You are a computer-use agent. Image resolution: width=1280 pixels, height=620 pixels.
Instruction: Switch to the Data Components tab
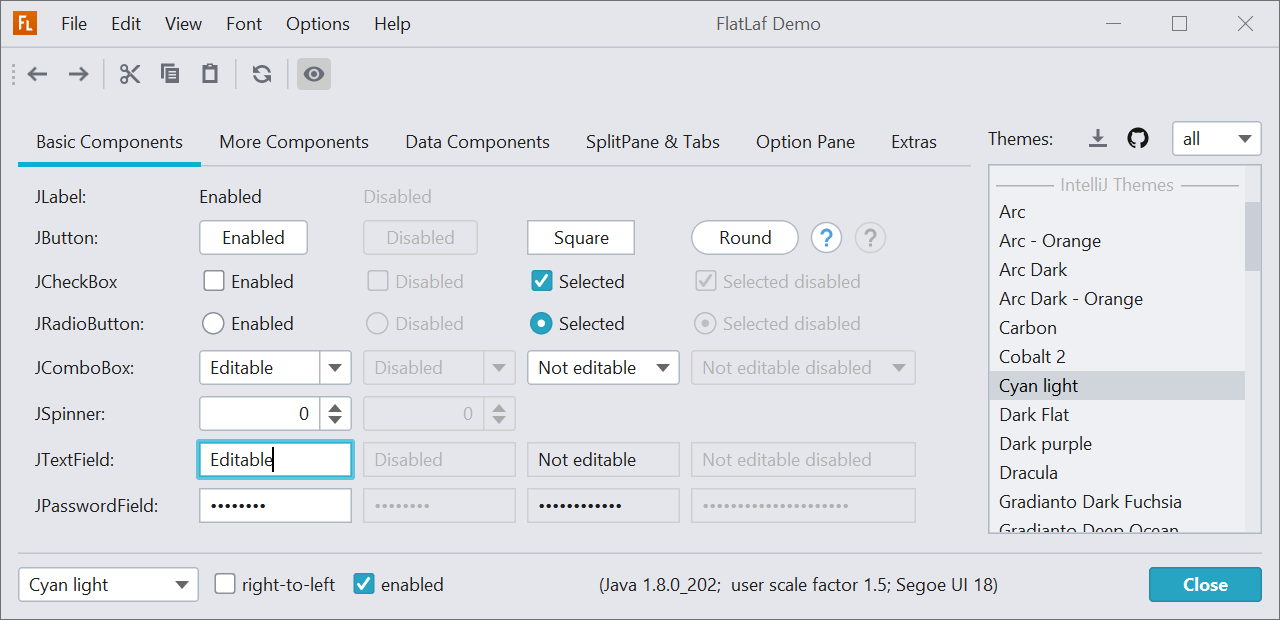coord(477,142)
